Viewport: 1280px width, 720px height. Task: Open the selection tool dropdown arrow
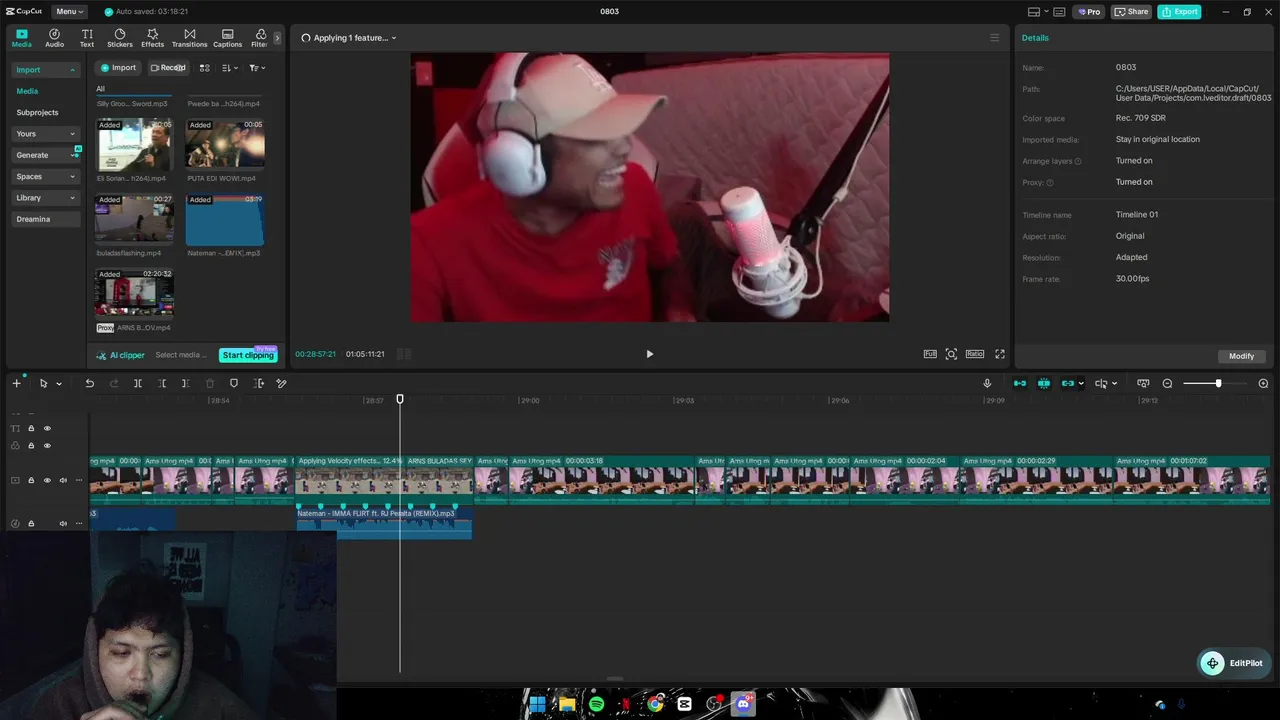coord(59,384)
